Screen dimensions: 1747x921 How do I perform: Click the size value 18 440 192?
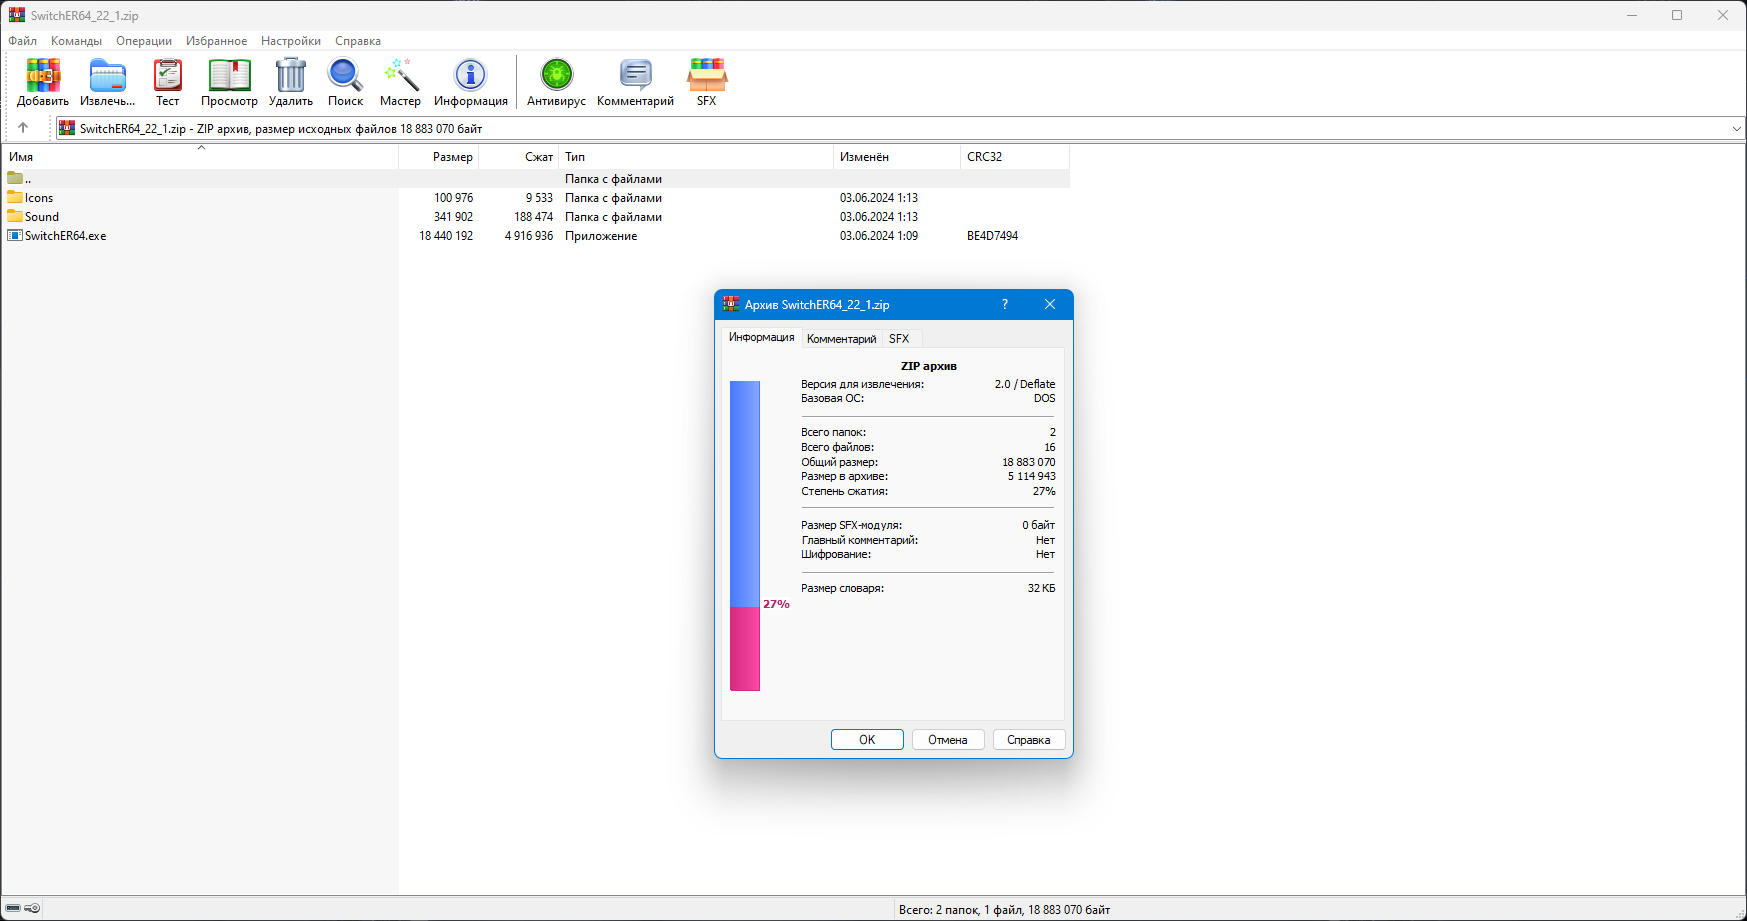(x=446, y=236)
